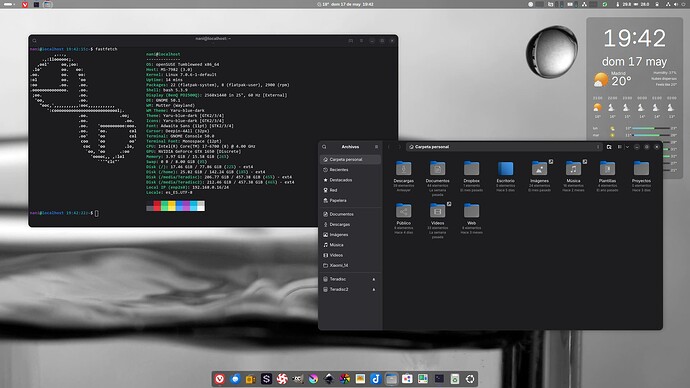The image size is (690, 388).
Task: Open the clock and date in top bar
Action: tap(345, 4)
